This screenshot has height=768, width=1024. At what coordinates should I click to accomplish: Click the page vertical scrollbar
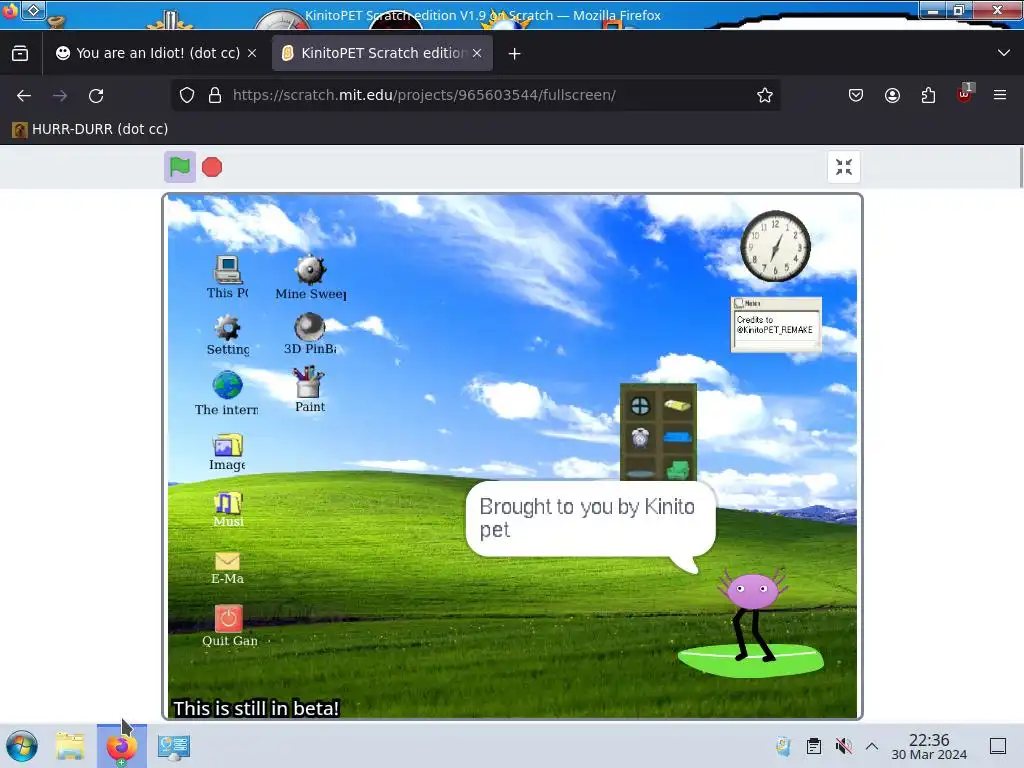(1020, 168)
